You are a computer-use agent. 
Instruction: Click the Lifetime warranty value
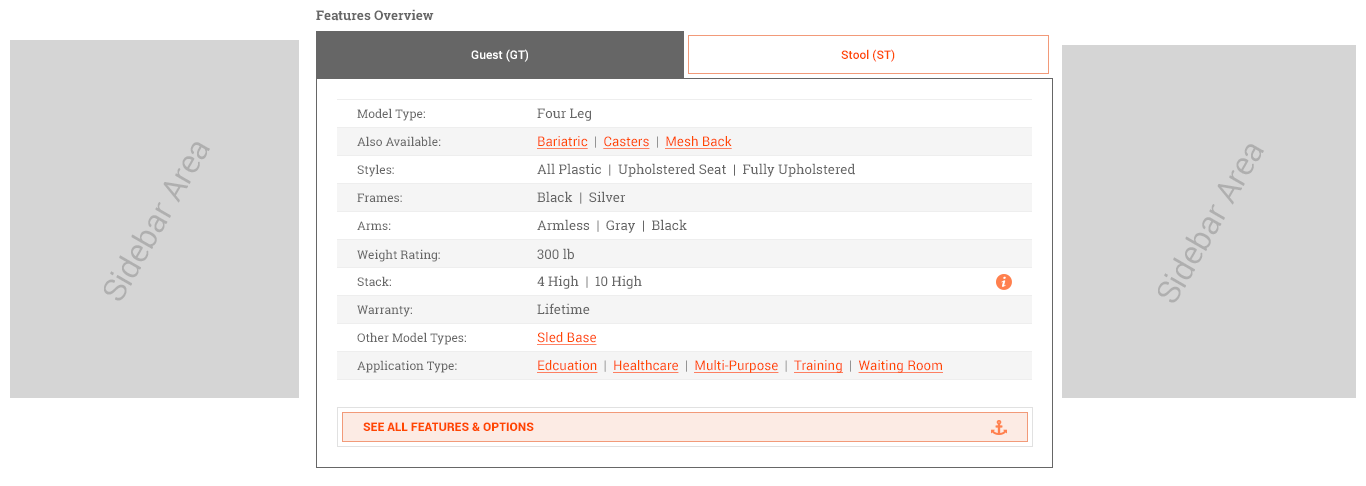click(563, 310)
